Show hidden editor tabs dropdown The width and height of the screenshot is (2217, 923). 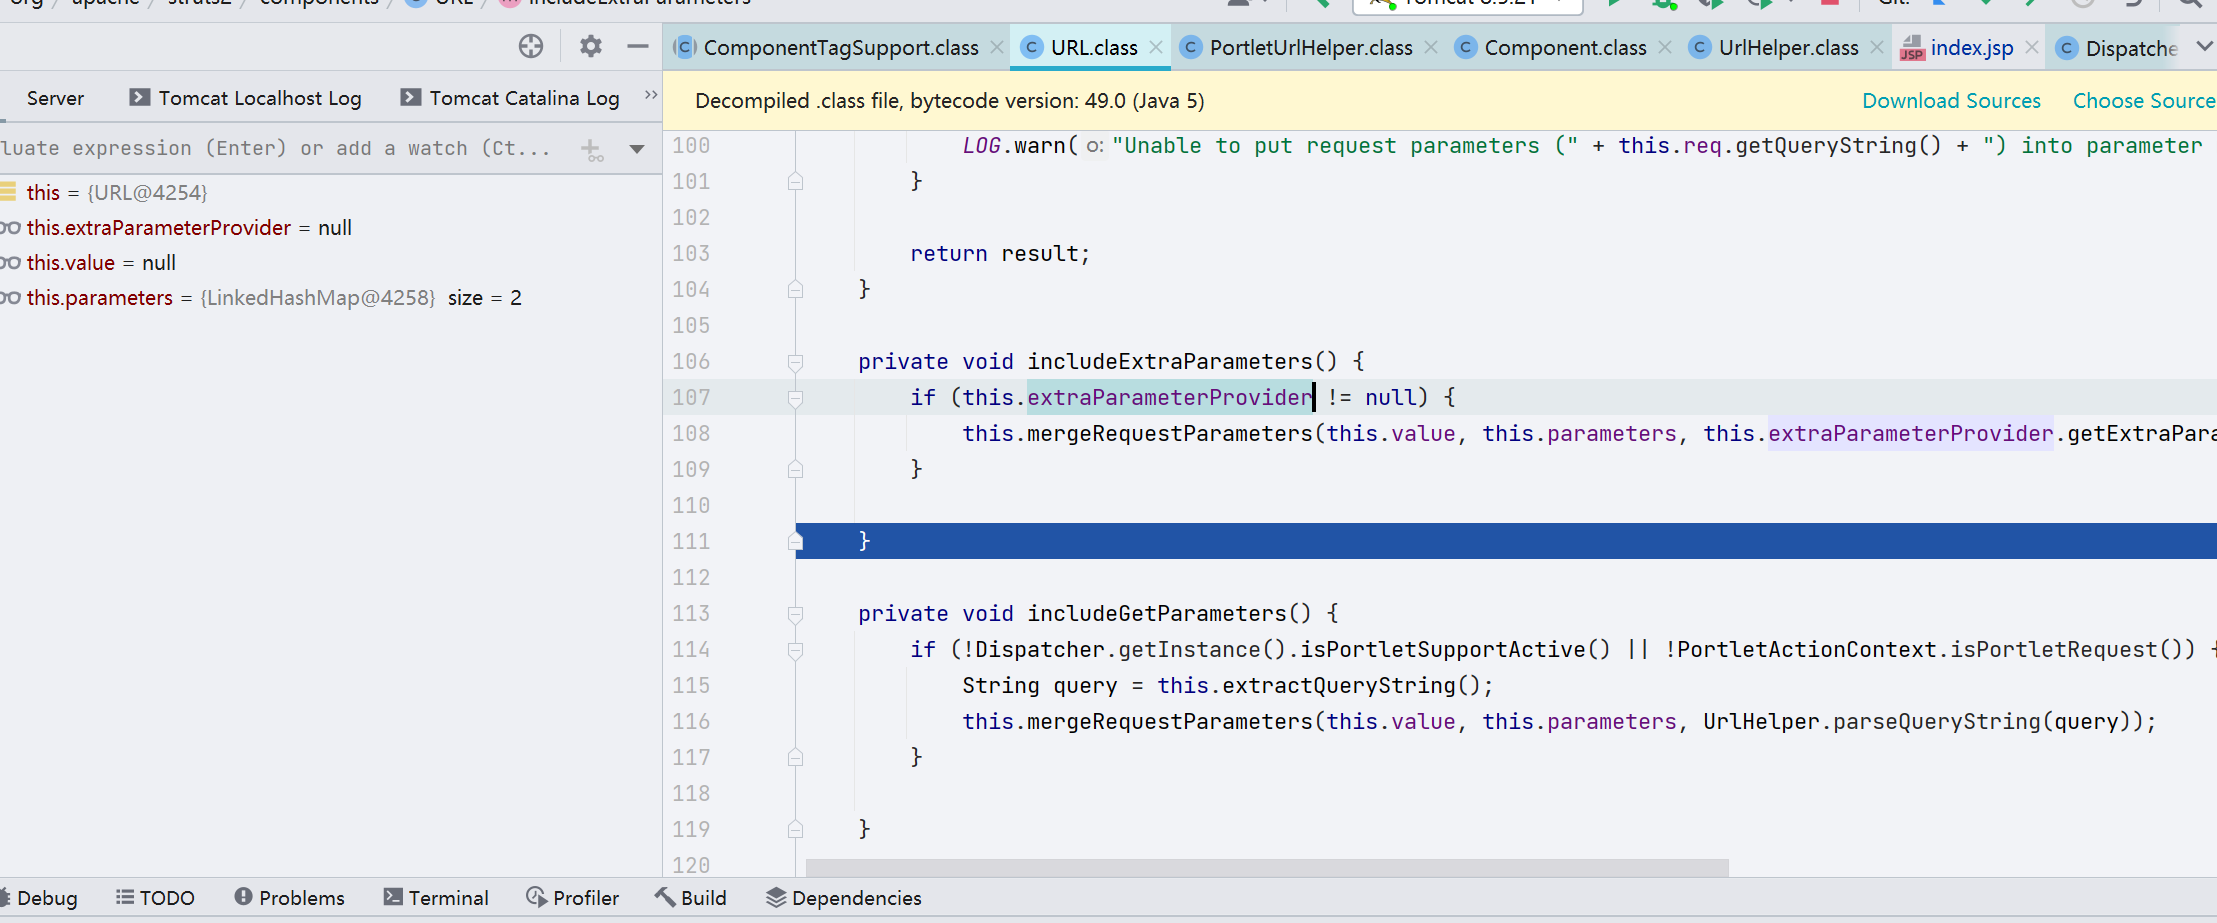tap(2204, 46)
